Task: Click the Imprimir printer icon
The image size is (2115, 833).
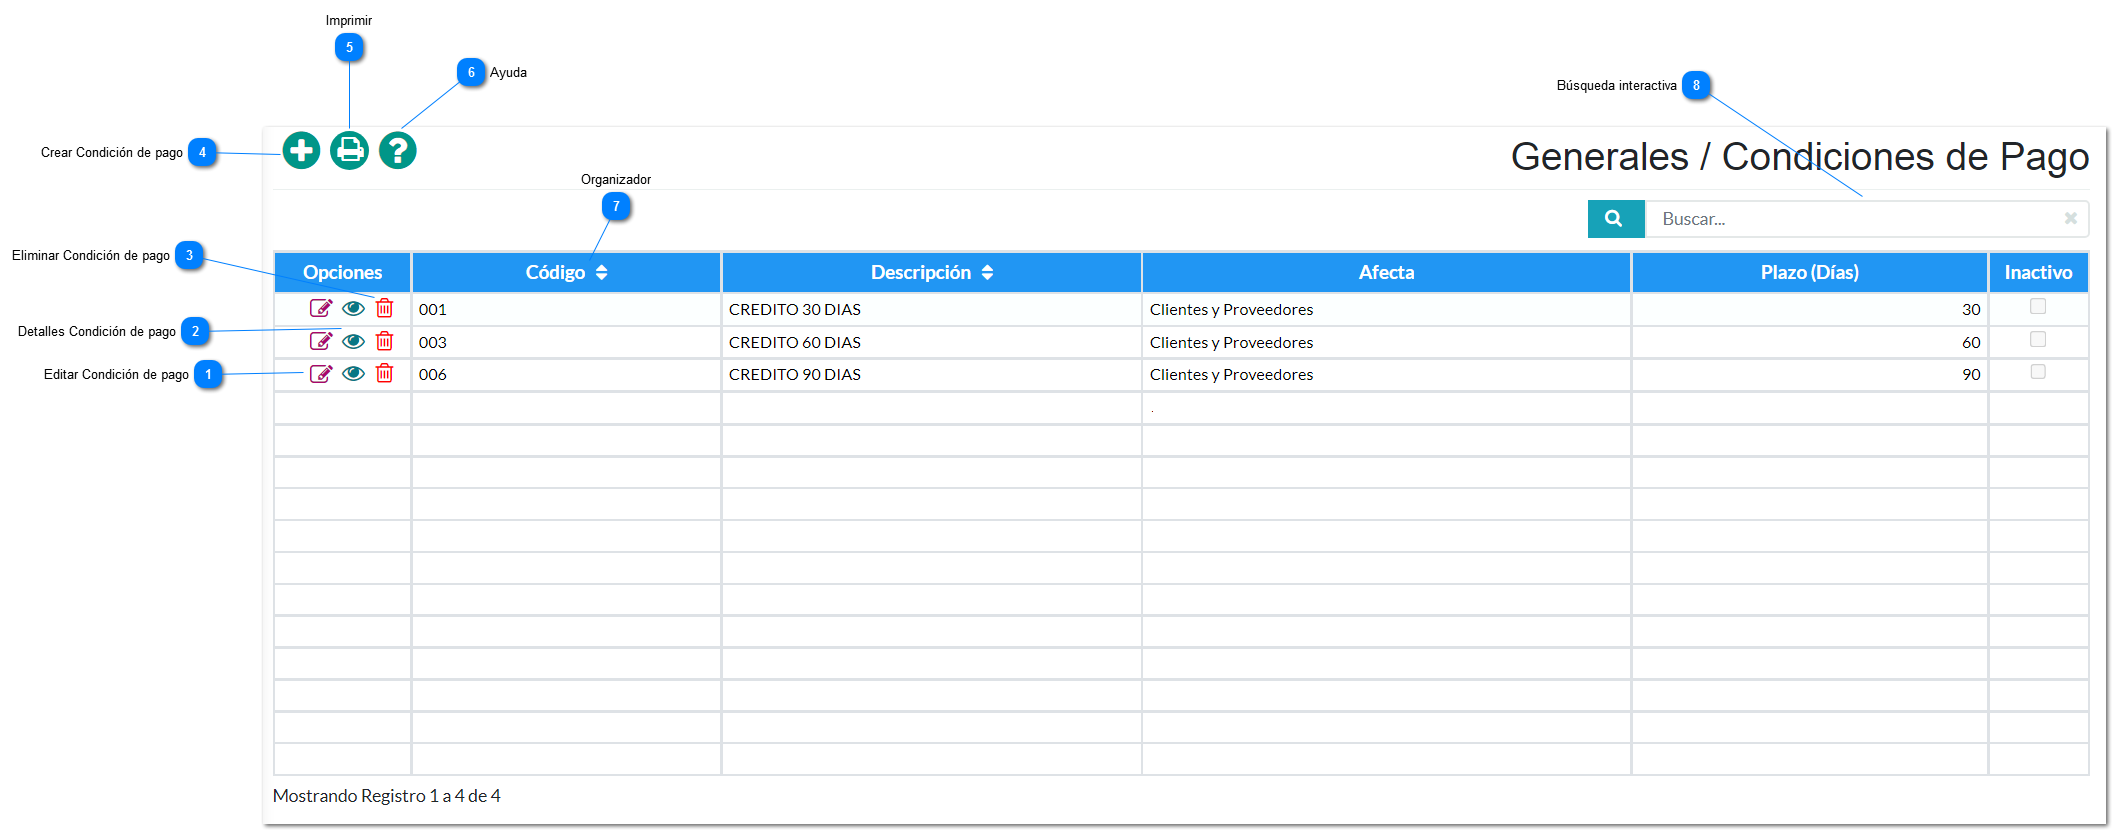Action: pos(349,151)
